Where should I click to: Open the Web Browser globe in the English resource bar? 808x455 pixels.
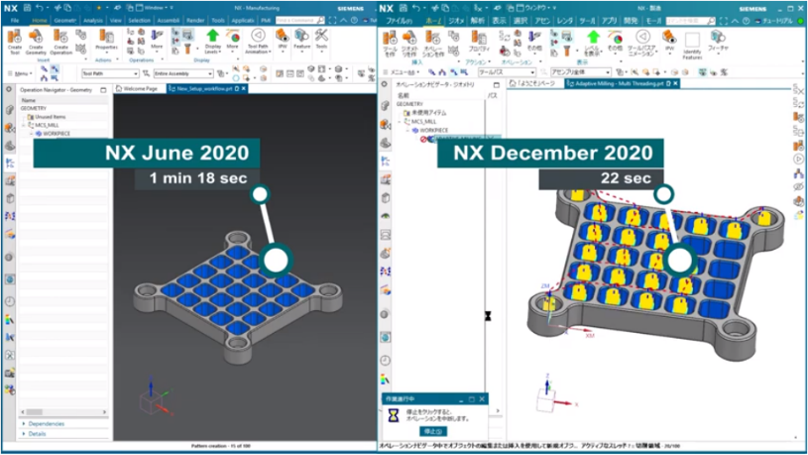[x=10, y=279]
